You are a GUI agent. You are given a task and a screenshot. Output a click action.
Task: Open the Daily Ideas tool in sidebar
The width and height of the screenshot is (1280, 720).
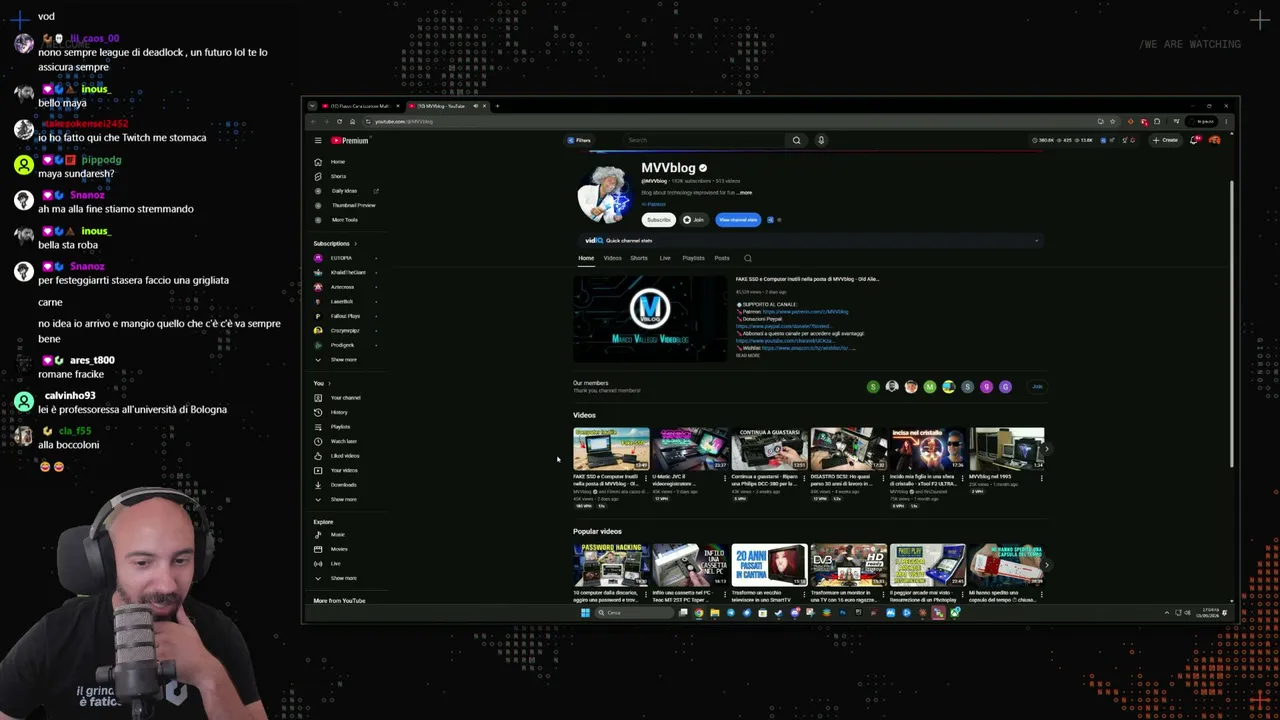click(x=345, y=191)
